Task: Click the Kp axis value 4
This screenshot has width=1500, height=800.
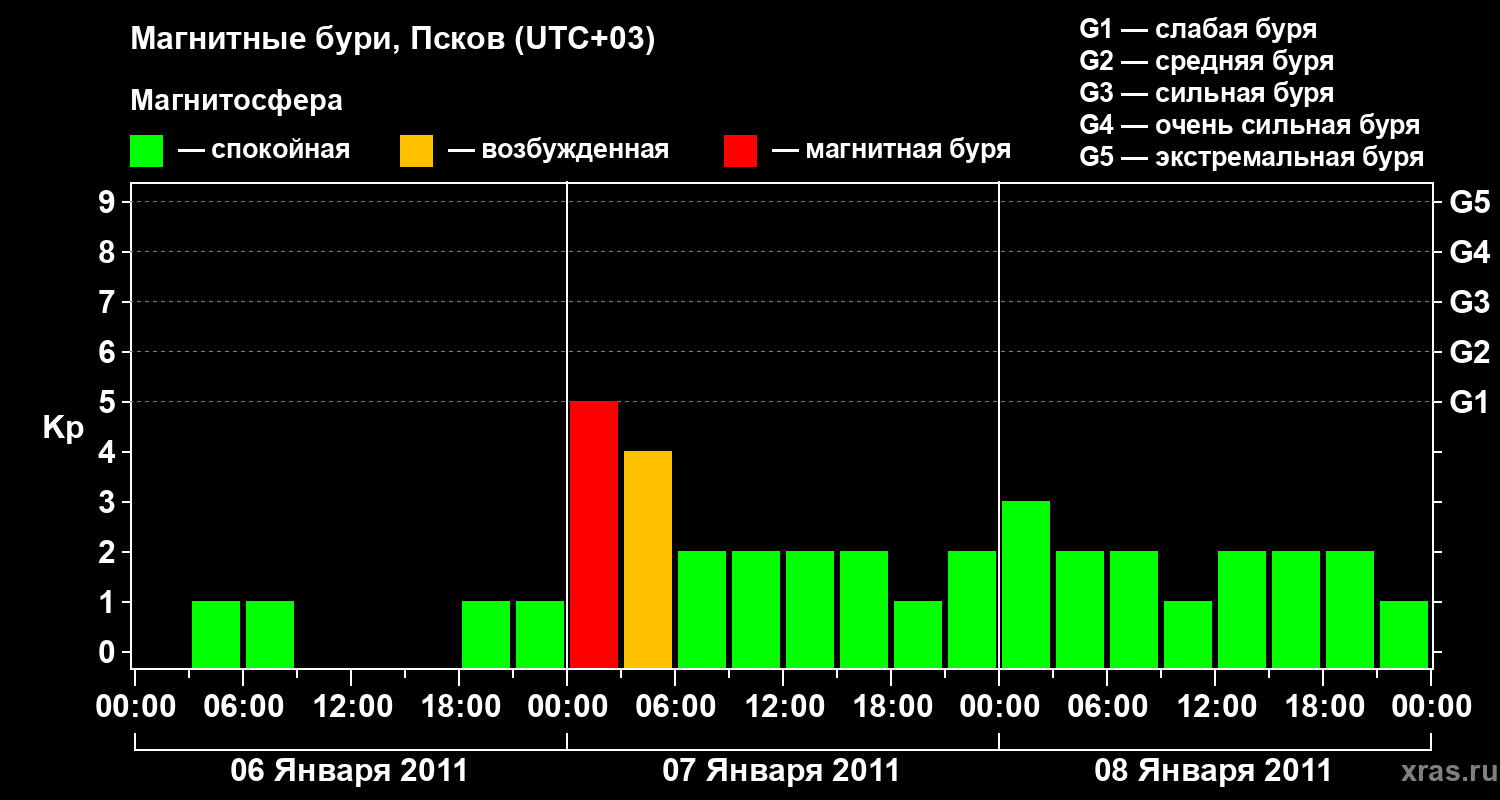Action: pos(108,452)
